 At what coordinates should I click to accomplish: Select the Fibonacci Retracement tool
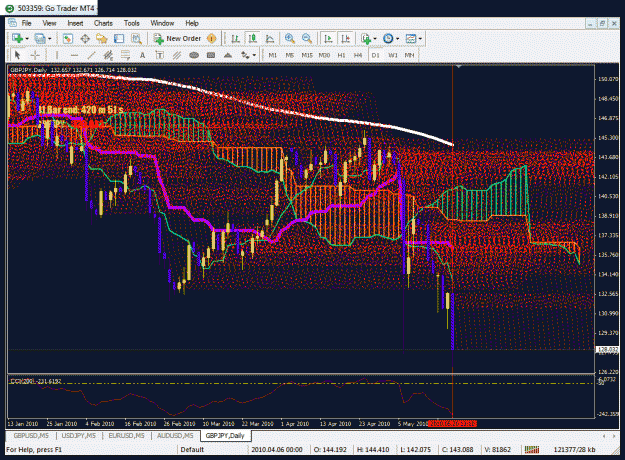[x=125, y=55]
